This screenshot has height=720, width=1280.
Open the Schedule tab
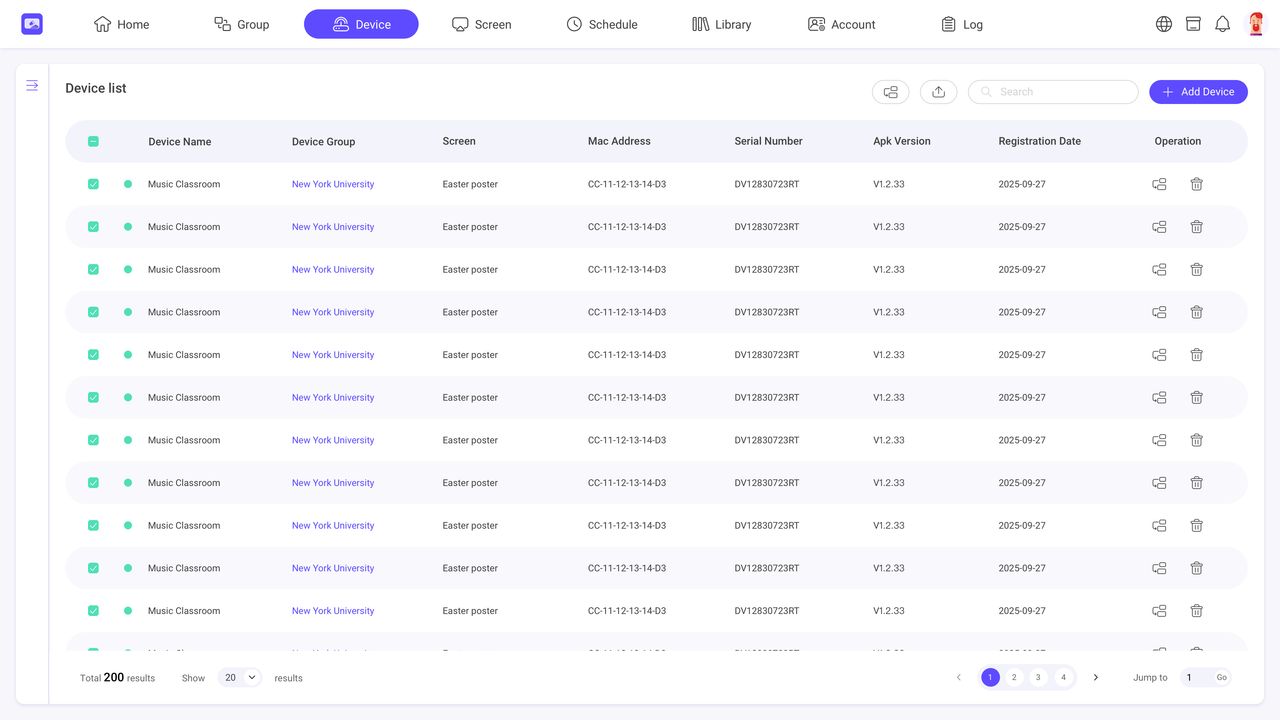click(602, 24)
